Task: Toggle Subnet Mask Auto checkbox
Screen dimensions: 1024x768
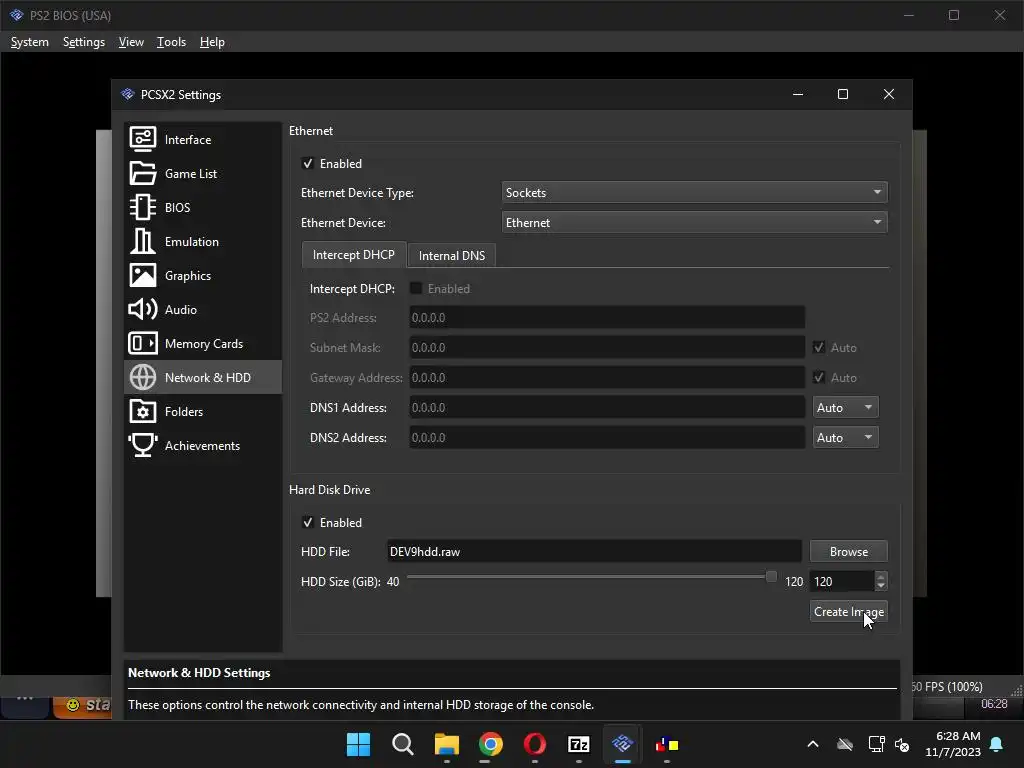Action: click(818, 347)
